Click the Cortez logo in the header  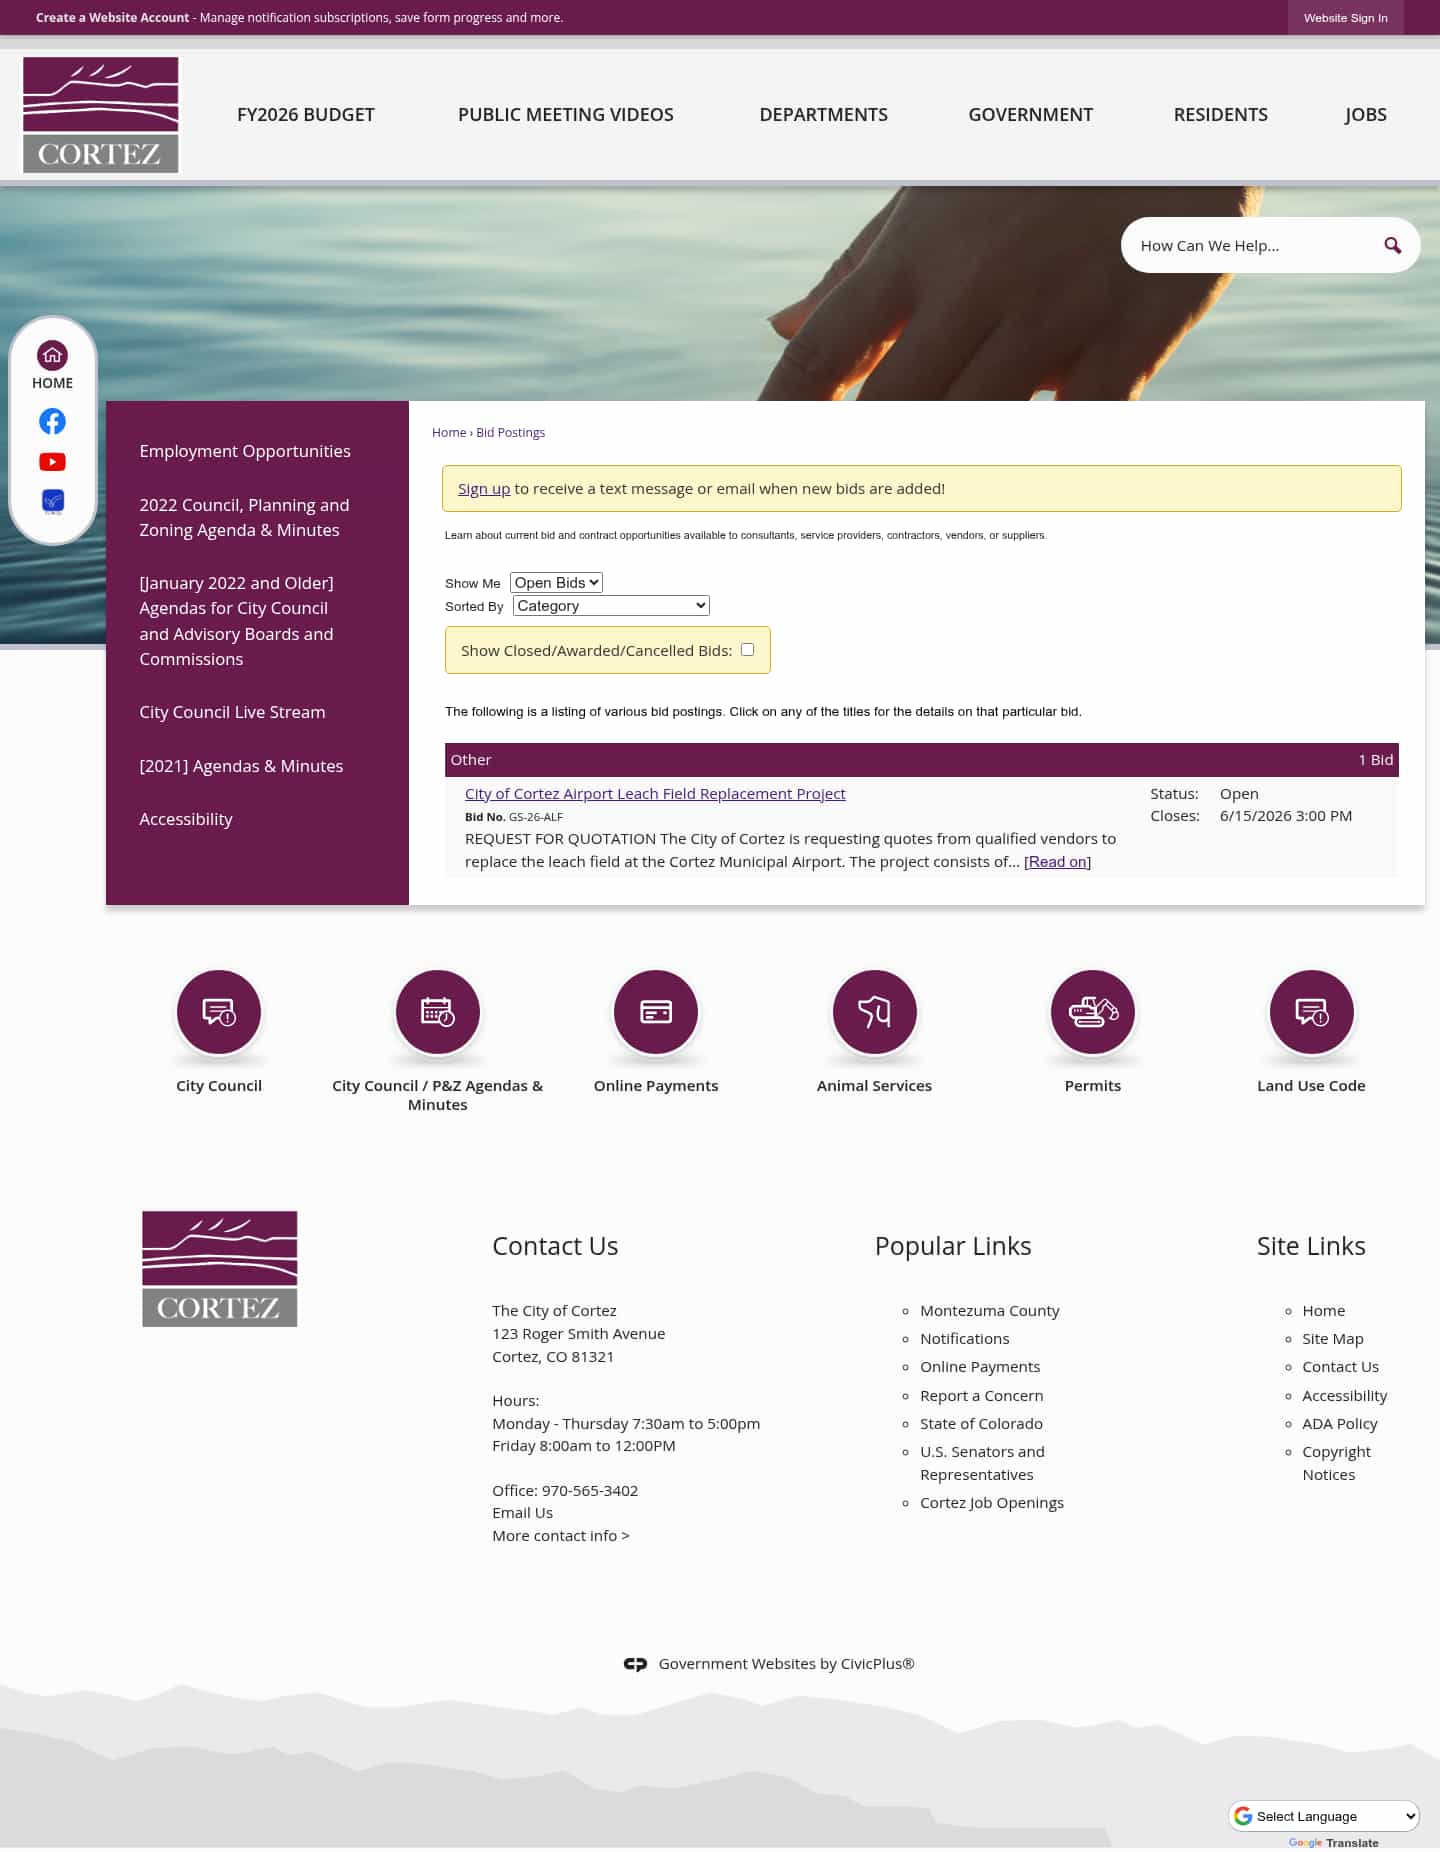pos(101,115)
